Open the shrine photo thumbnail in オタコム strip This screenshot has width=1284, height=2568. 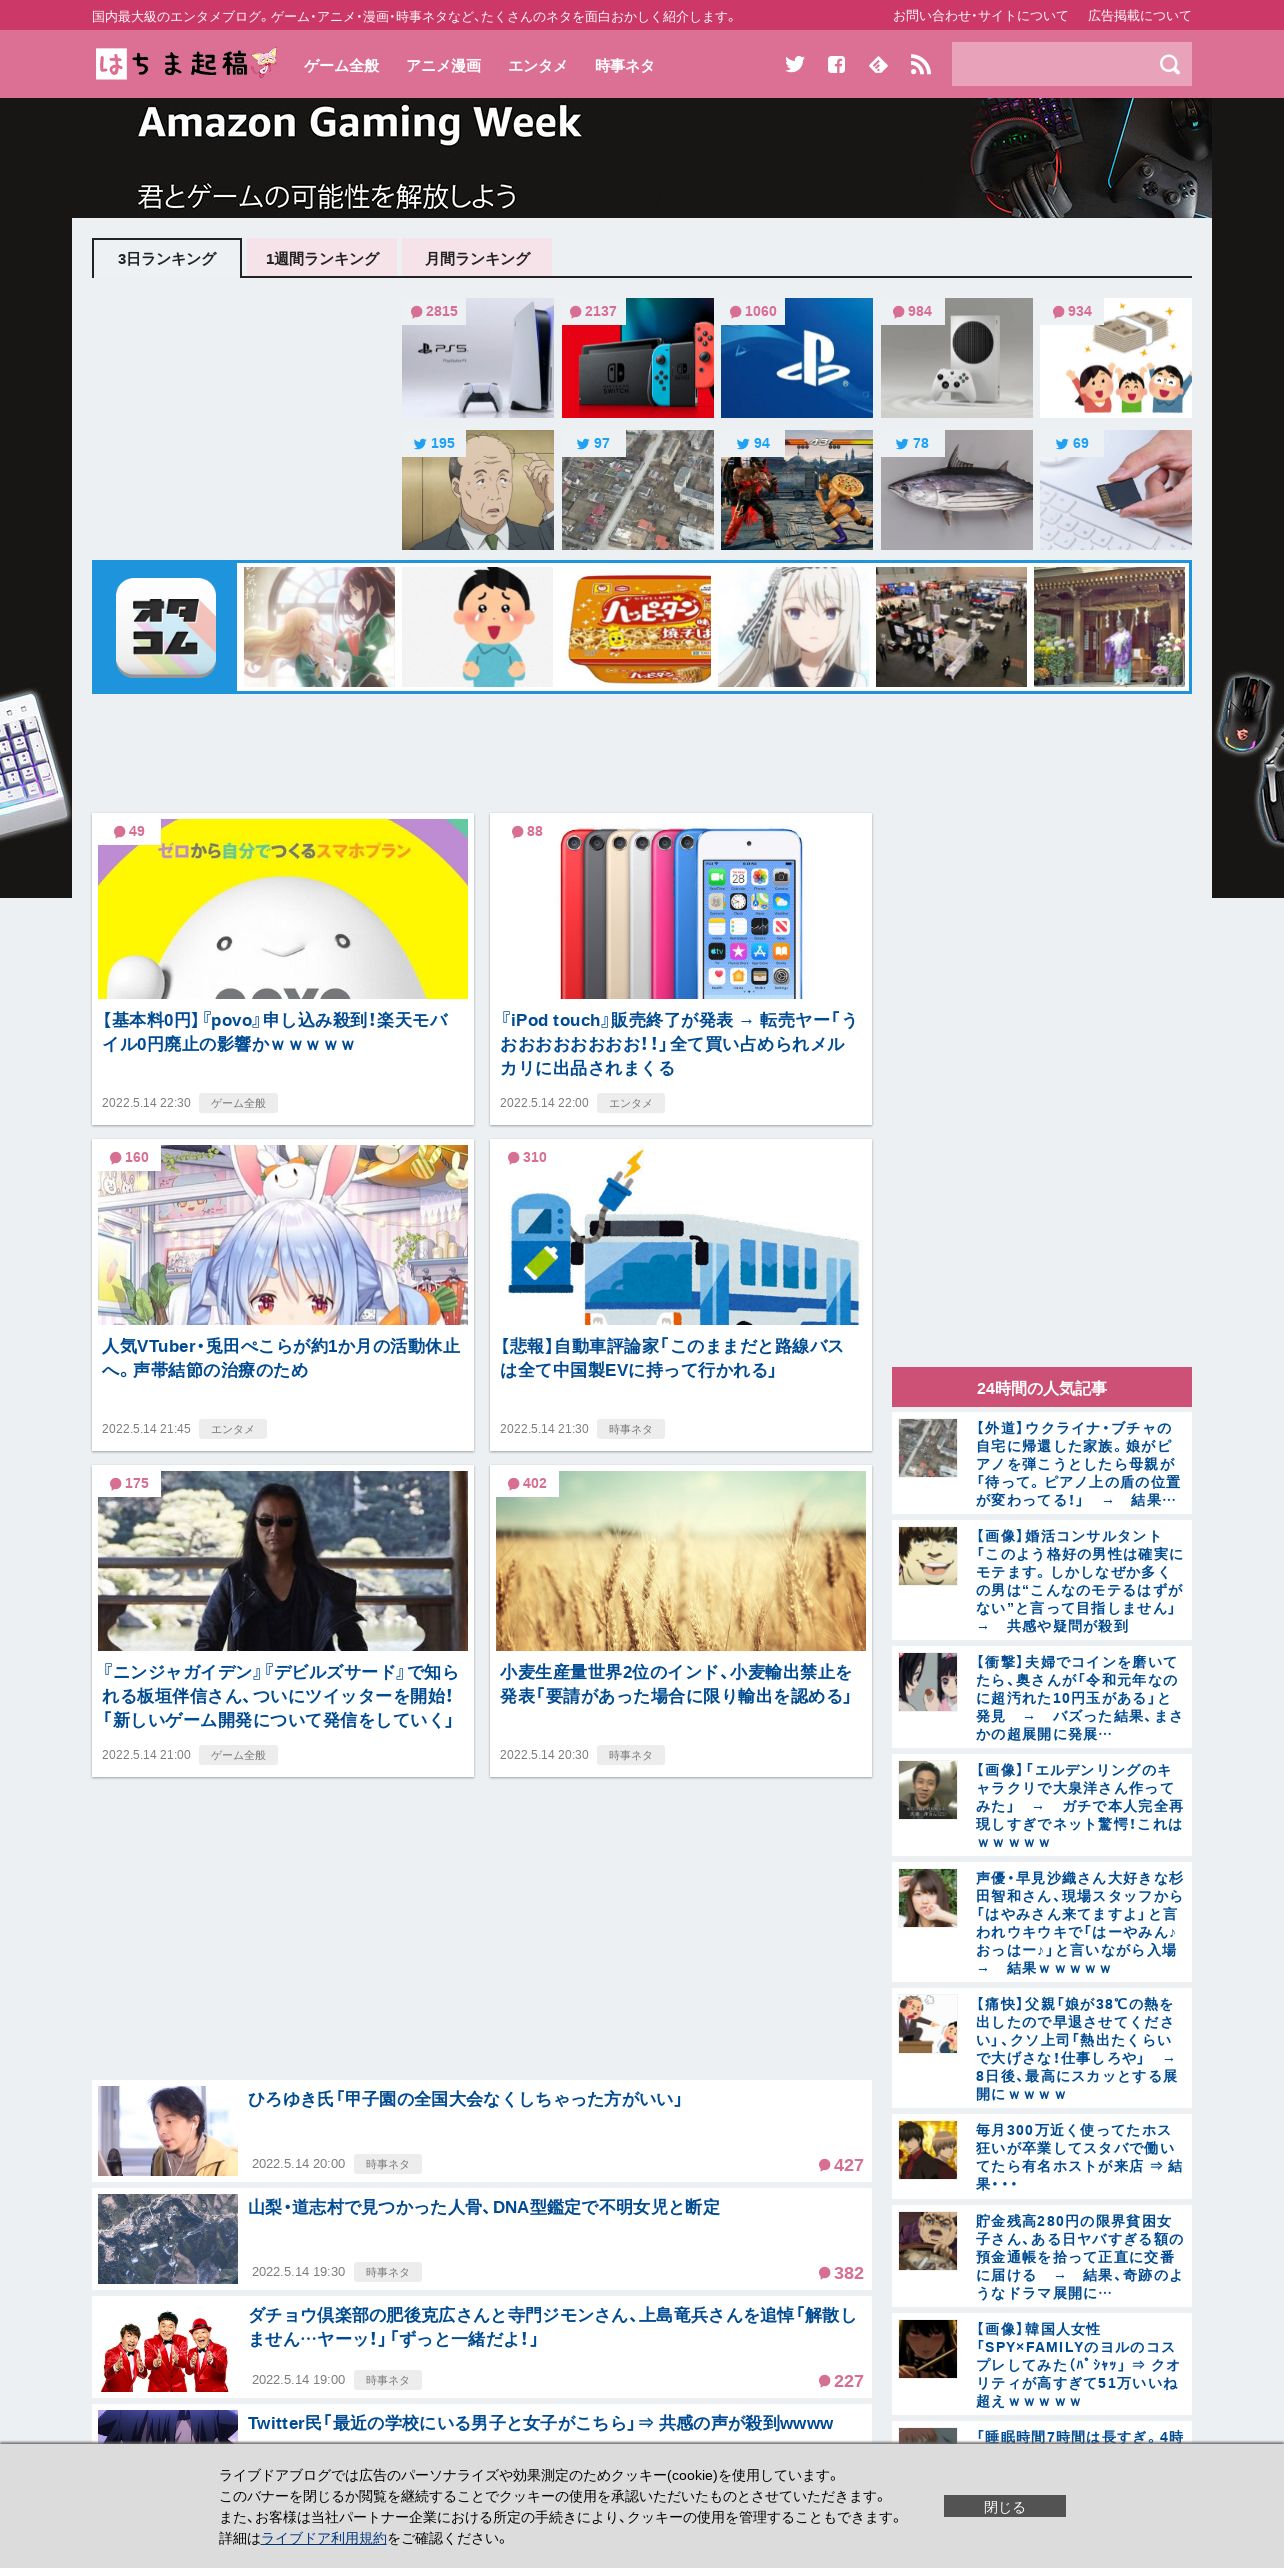pyautogui.click(x=1109, y=627)
